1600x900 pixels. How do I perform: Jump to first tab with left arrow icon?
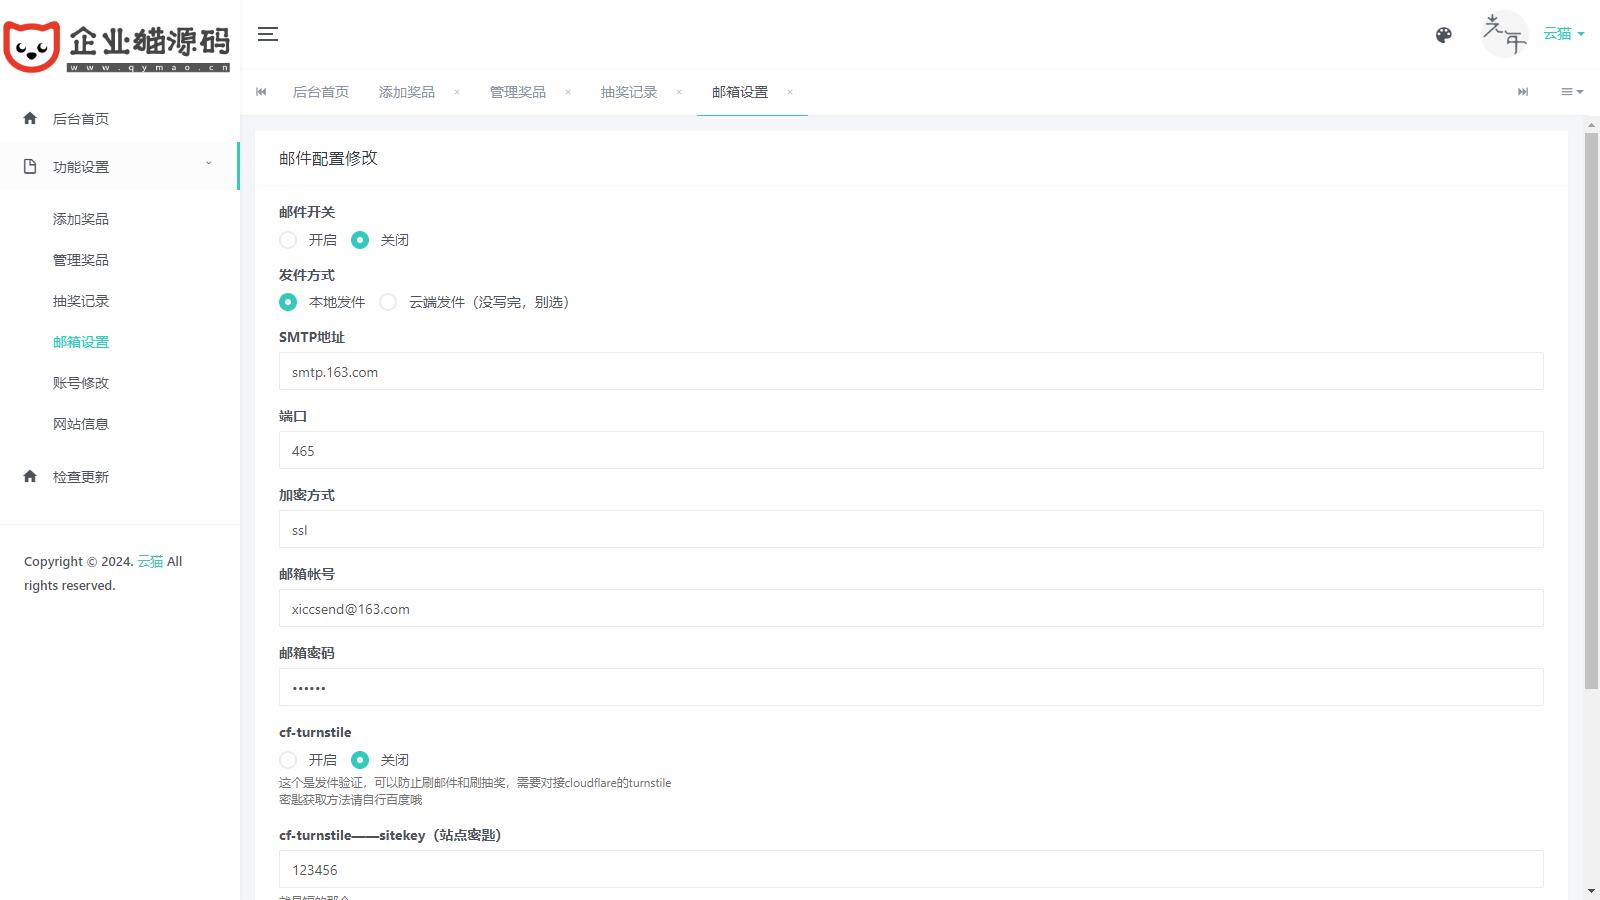coord(262,92)
